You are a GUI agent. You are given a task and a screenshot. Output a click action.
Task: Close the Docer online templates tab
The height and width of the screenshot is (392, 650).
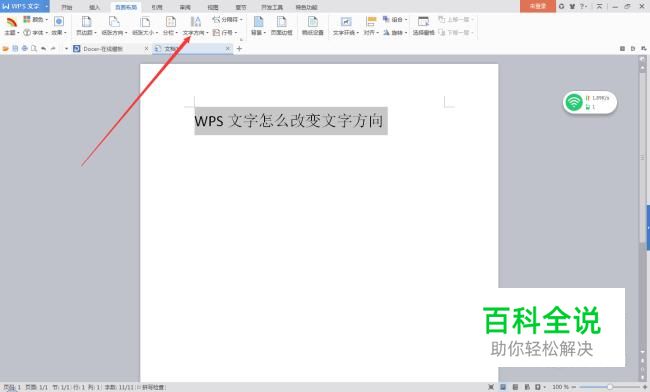(x=146, y=49)
